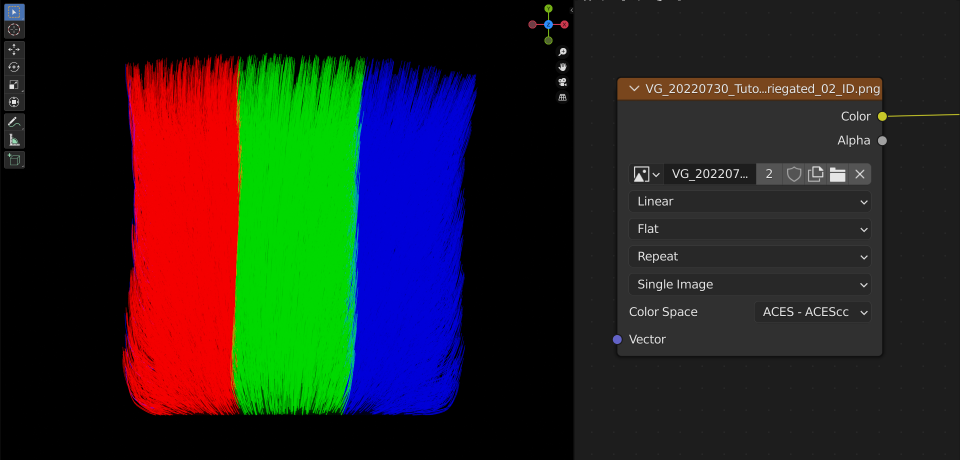Viewport: 960px width, 460px height.
Task: Click the gray Alpha output socket
Action: pos(882,141)
